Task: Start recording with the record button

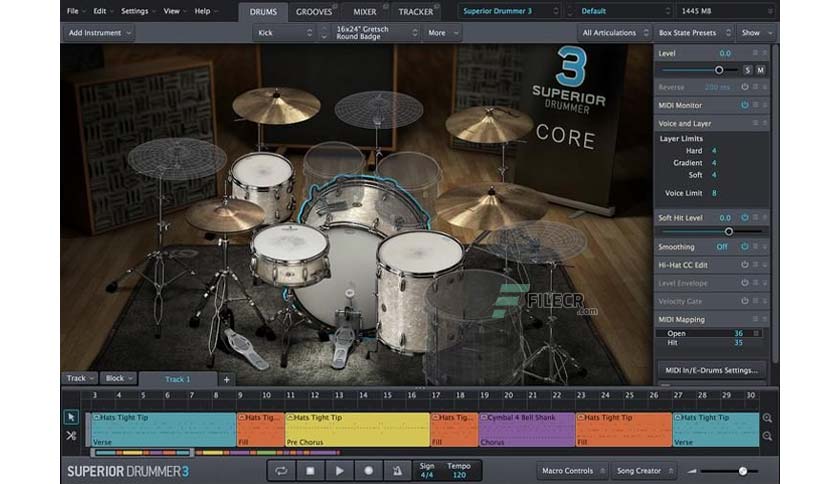Action: tap(368, 471)
